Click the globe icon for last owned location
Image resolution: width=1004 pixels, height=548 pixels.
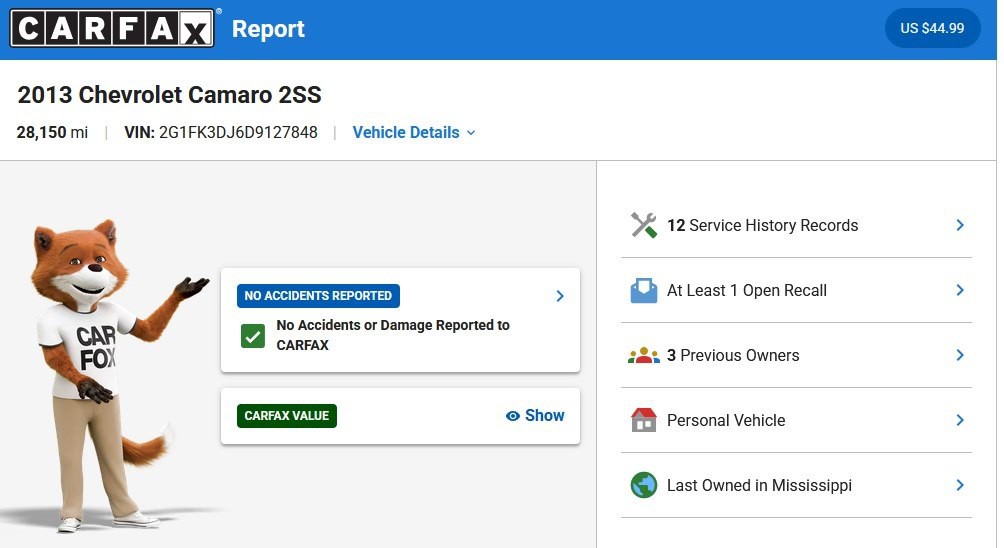tap(644, 485)
